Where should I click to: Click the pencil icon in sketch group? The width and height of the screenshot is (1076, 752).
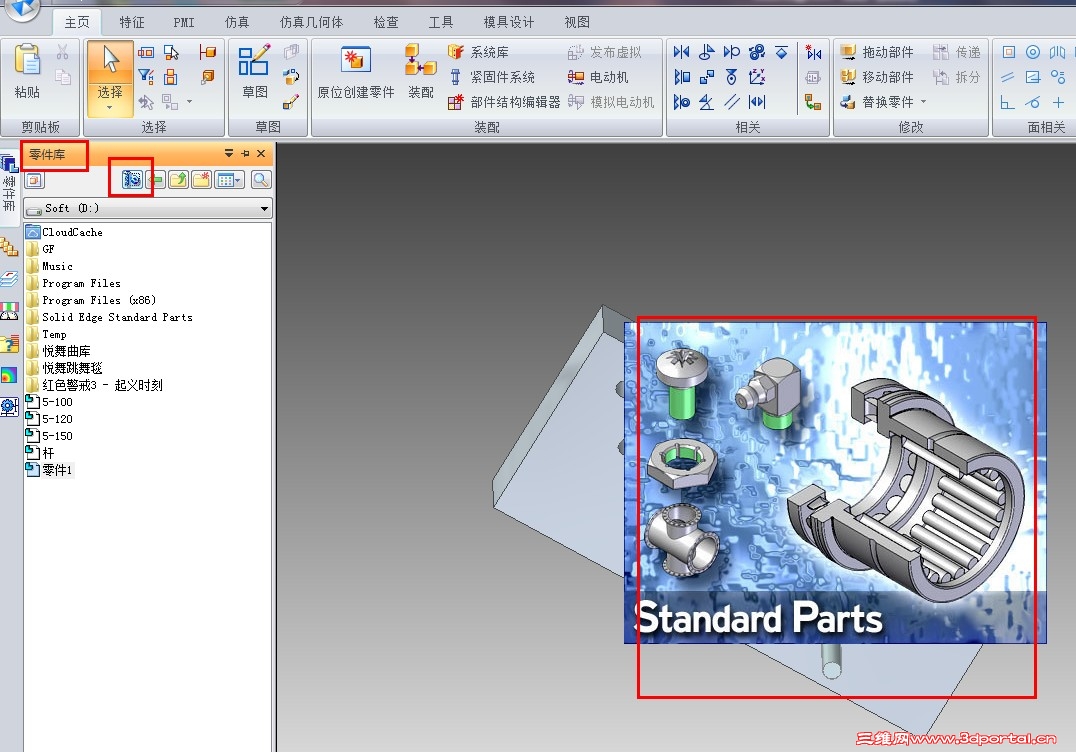291,102
